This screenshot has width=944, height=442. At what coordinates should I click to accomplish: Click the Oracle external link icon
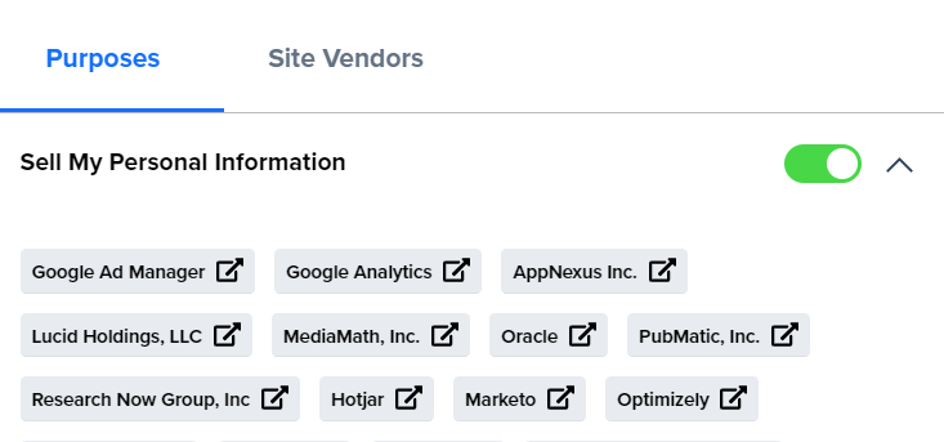pos(583,335)
